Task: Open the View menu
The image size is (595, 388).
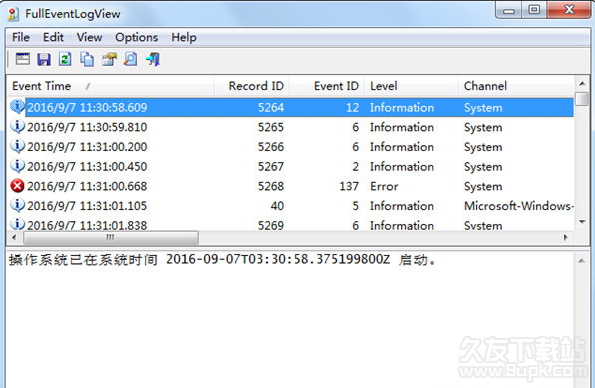Action: pos(89,37)
